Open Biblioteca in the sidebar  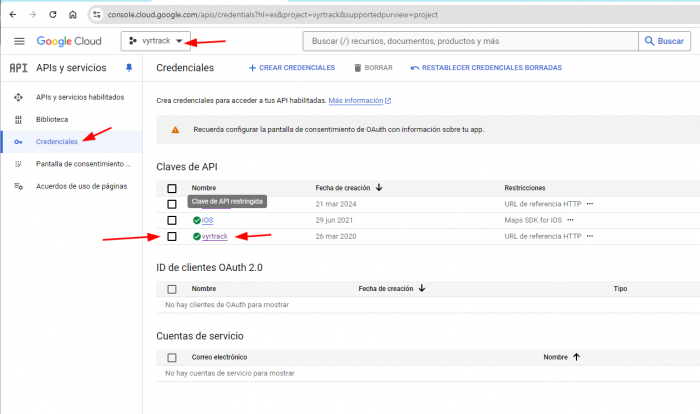52,119
